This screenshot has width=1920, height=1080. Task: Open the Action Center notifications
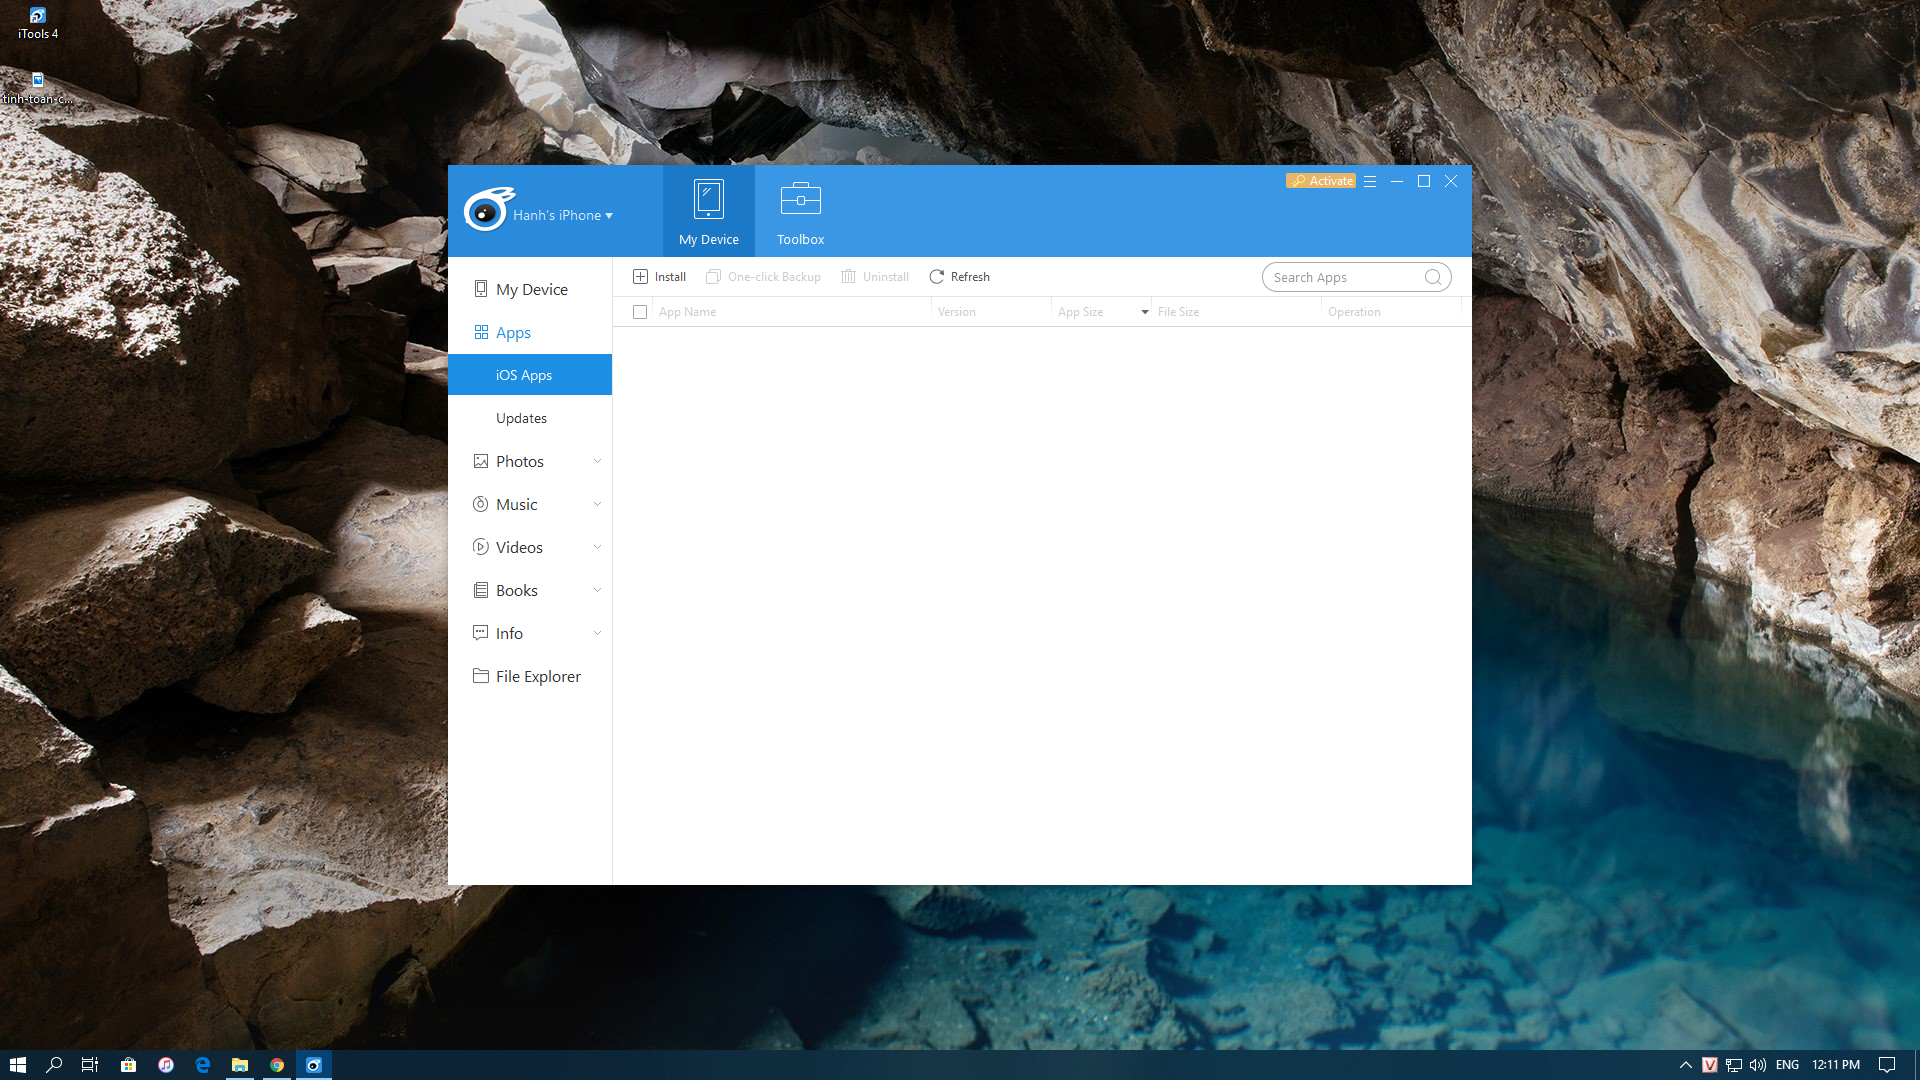1887,1065
